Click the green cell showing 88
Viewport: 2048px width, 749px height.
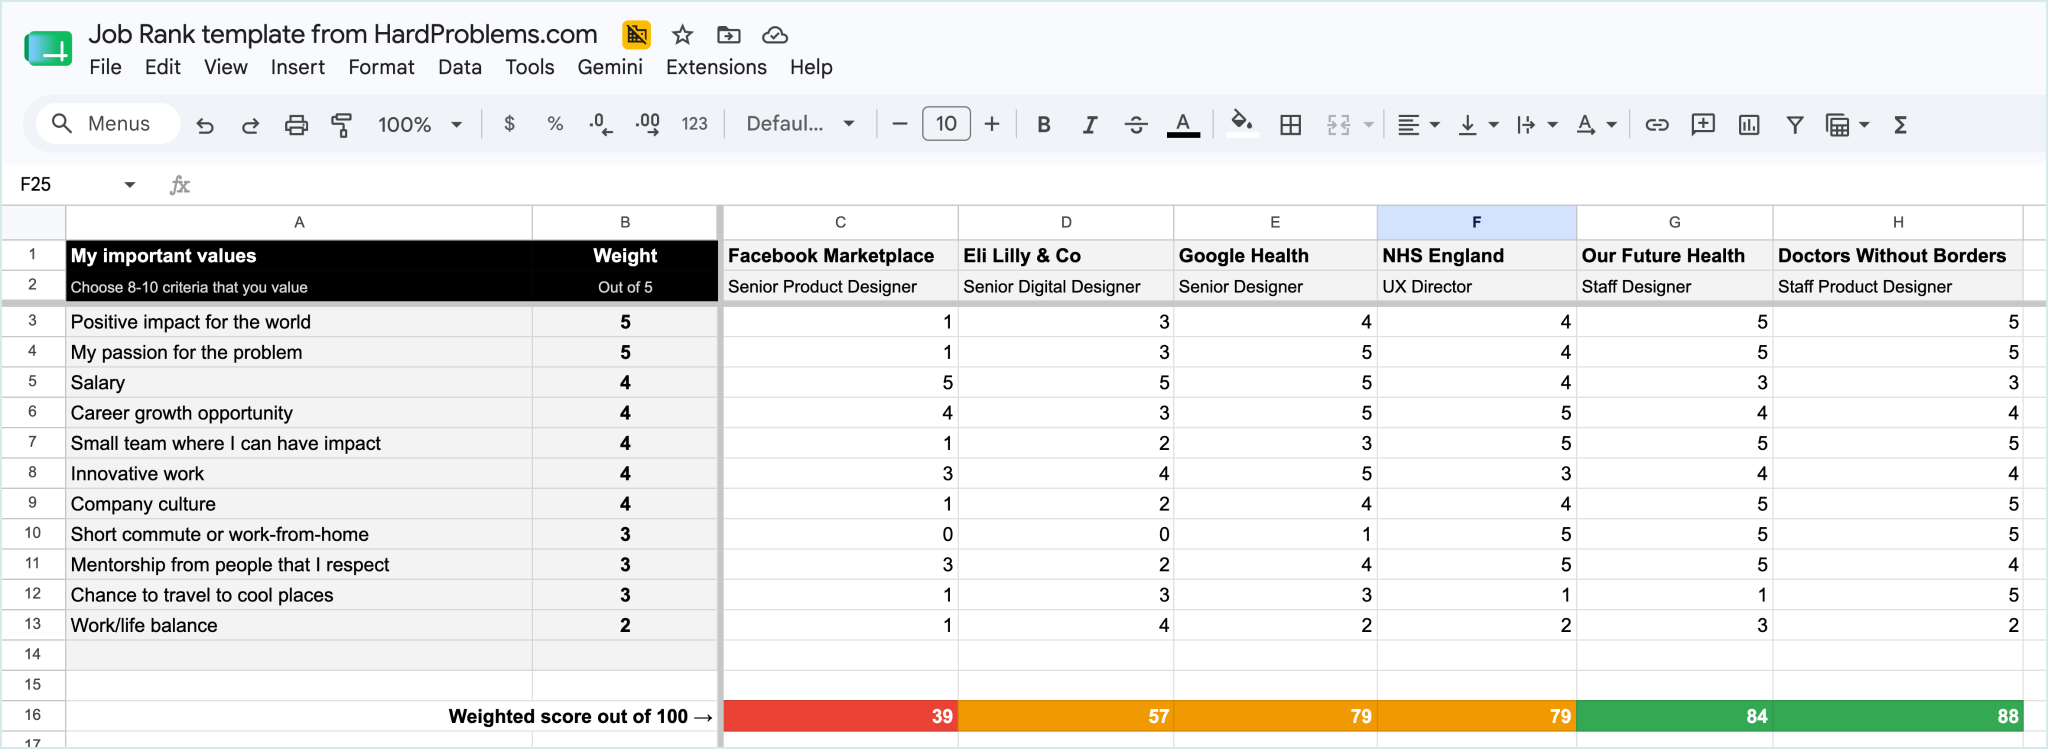pos(1897,716)
